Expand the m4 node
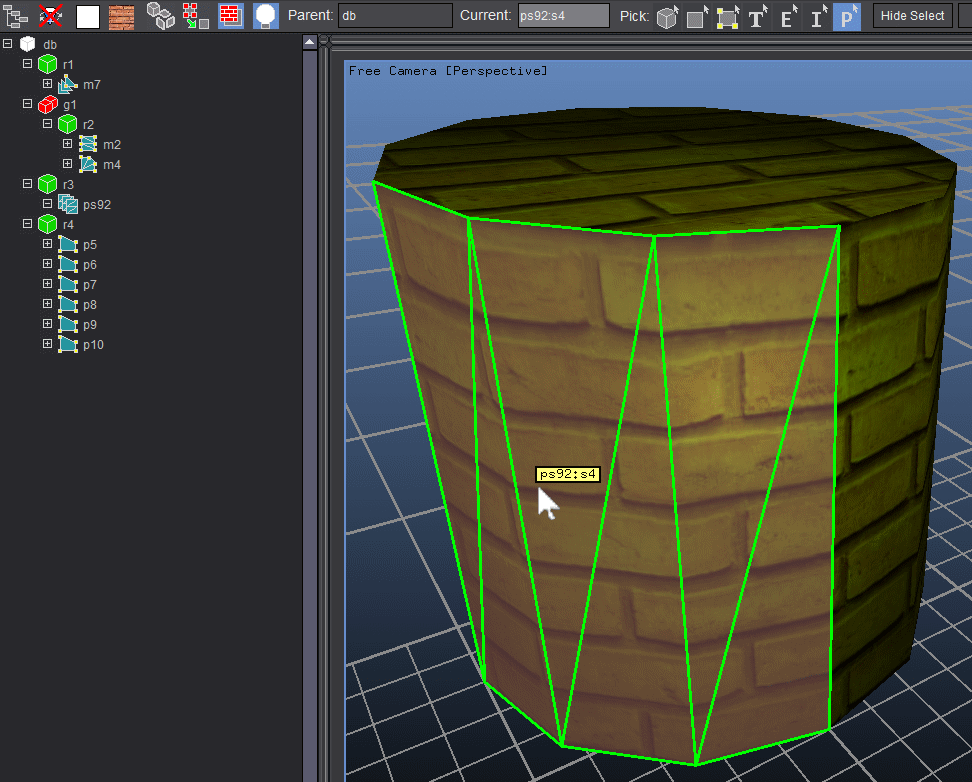972x782 pixels. click(x=67, y=163)
